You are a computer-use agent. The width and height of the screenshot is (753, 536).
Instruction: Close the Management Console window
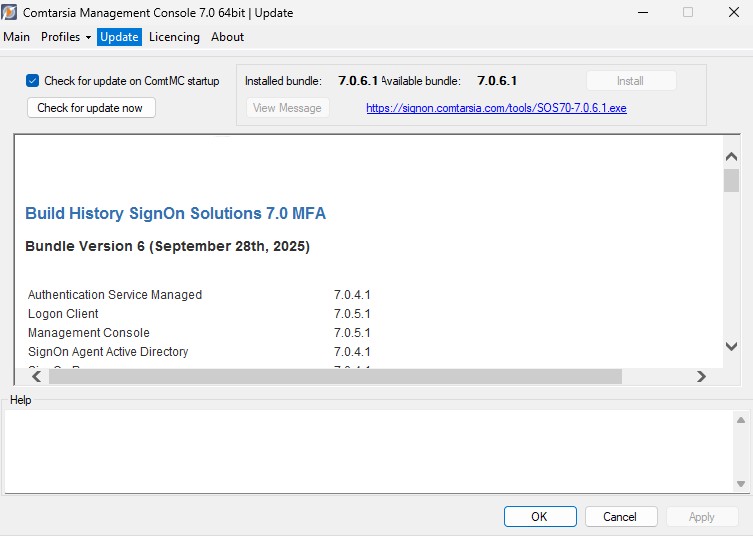coord(734,12)
